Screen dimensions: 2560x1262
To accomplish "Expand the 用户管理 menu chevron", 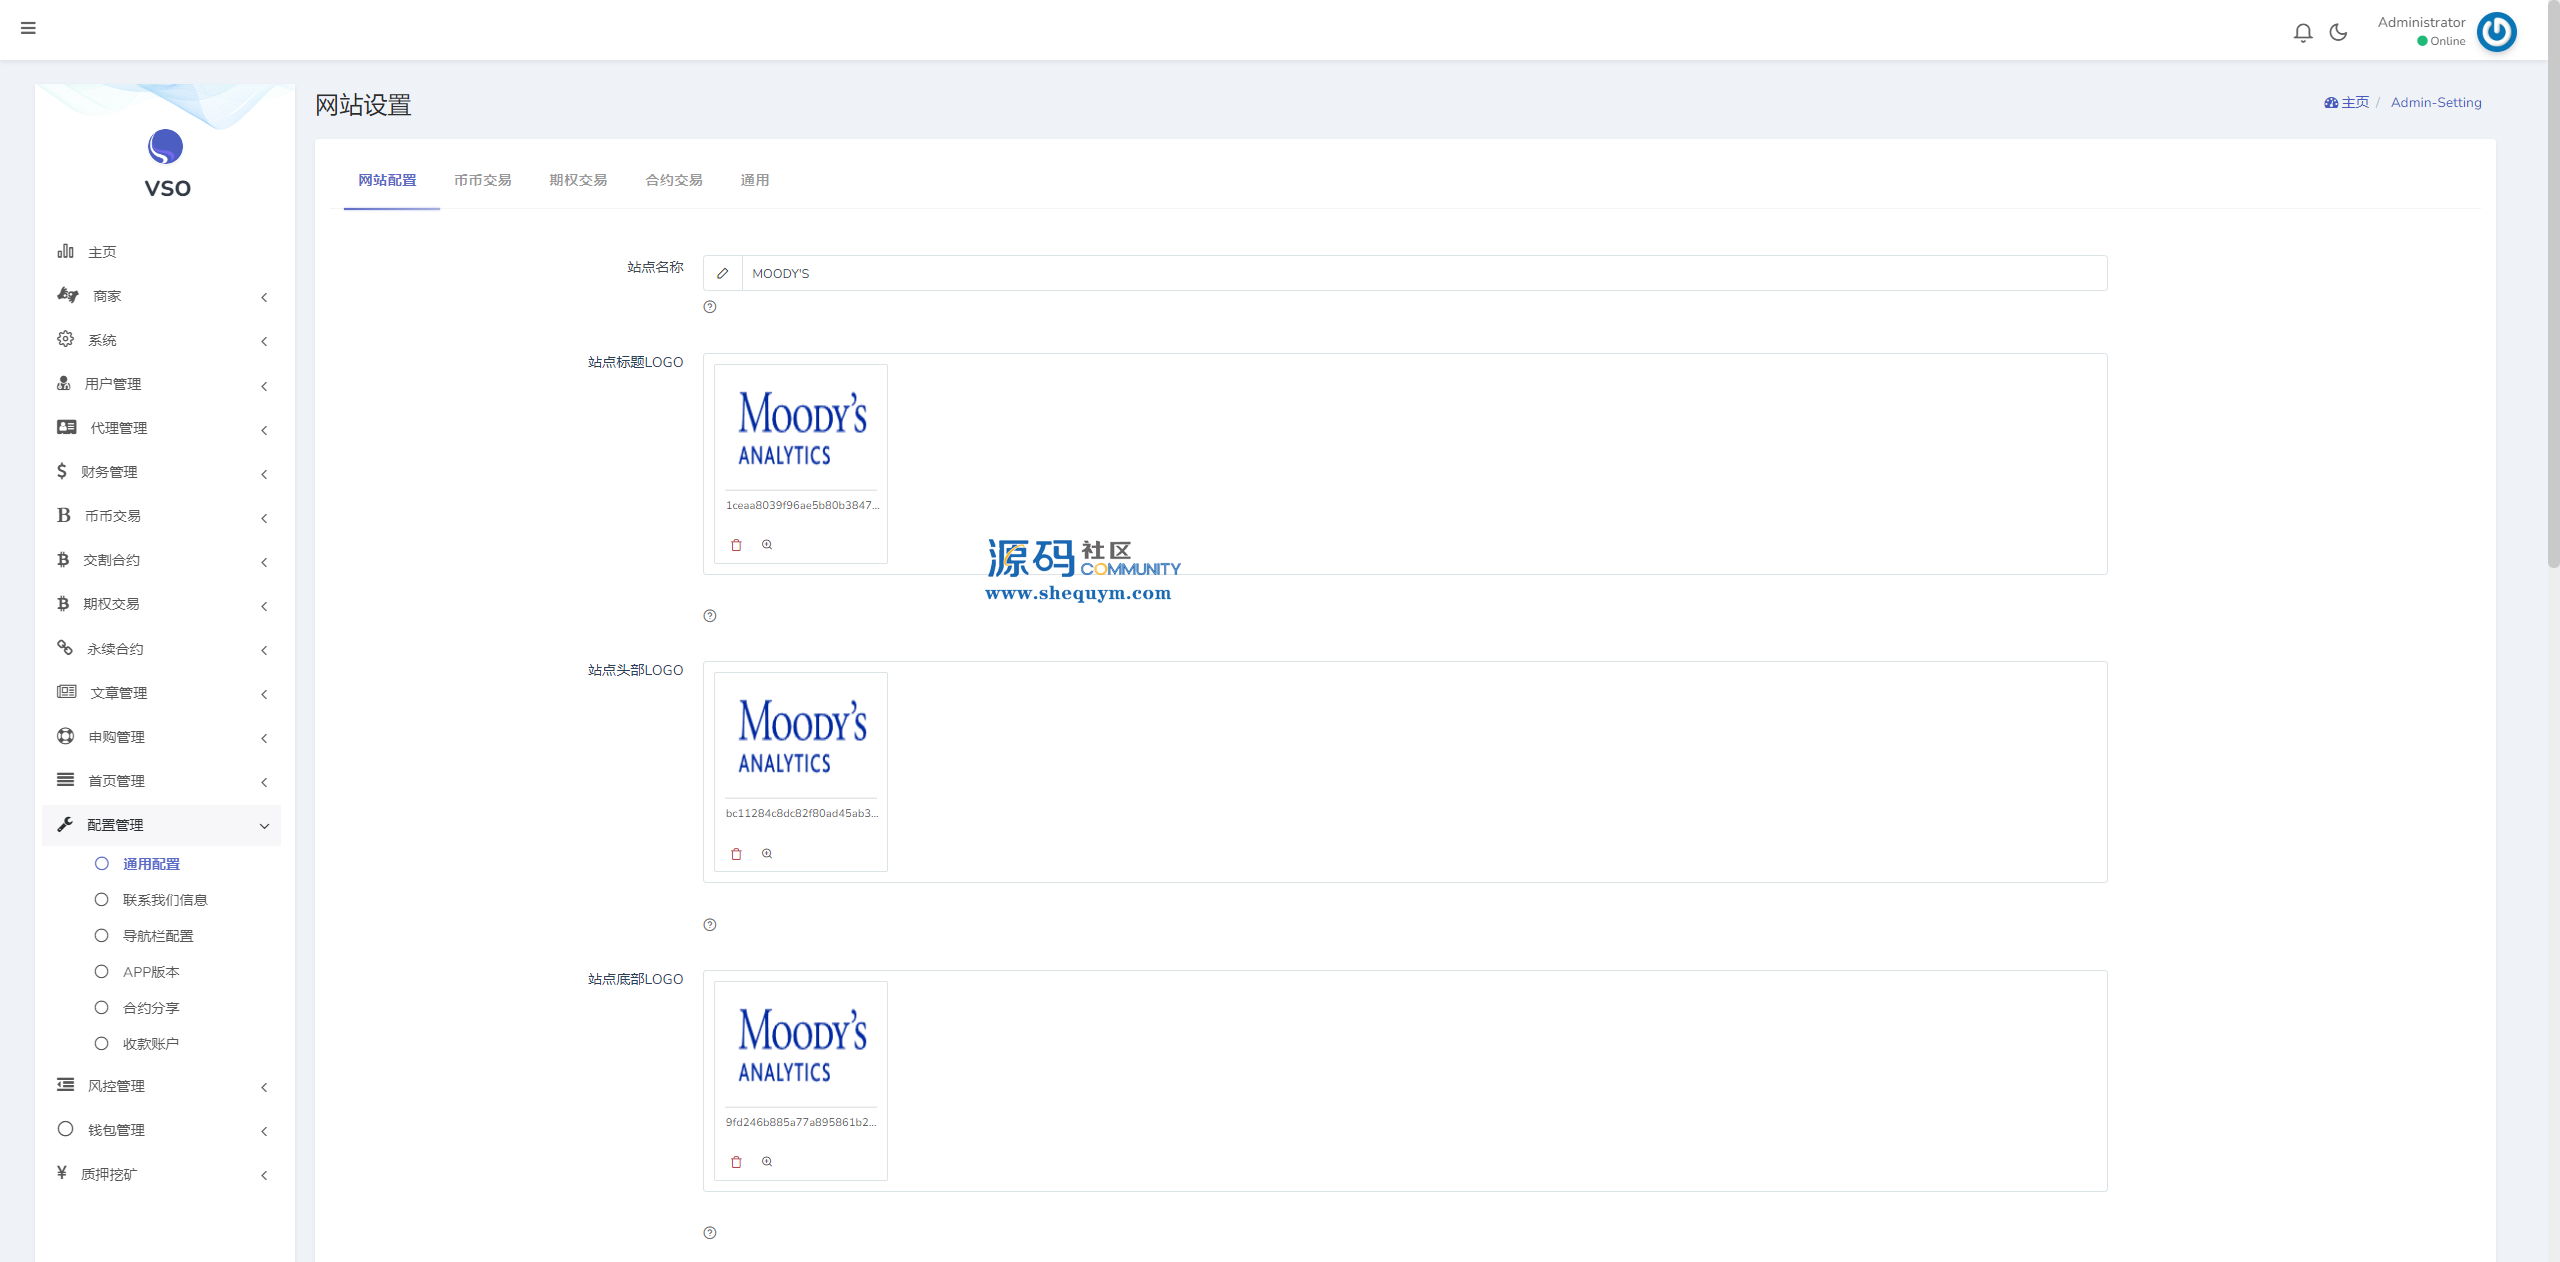I will click(264, 386).
